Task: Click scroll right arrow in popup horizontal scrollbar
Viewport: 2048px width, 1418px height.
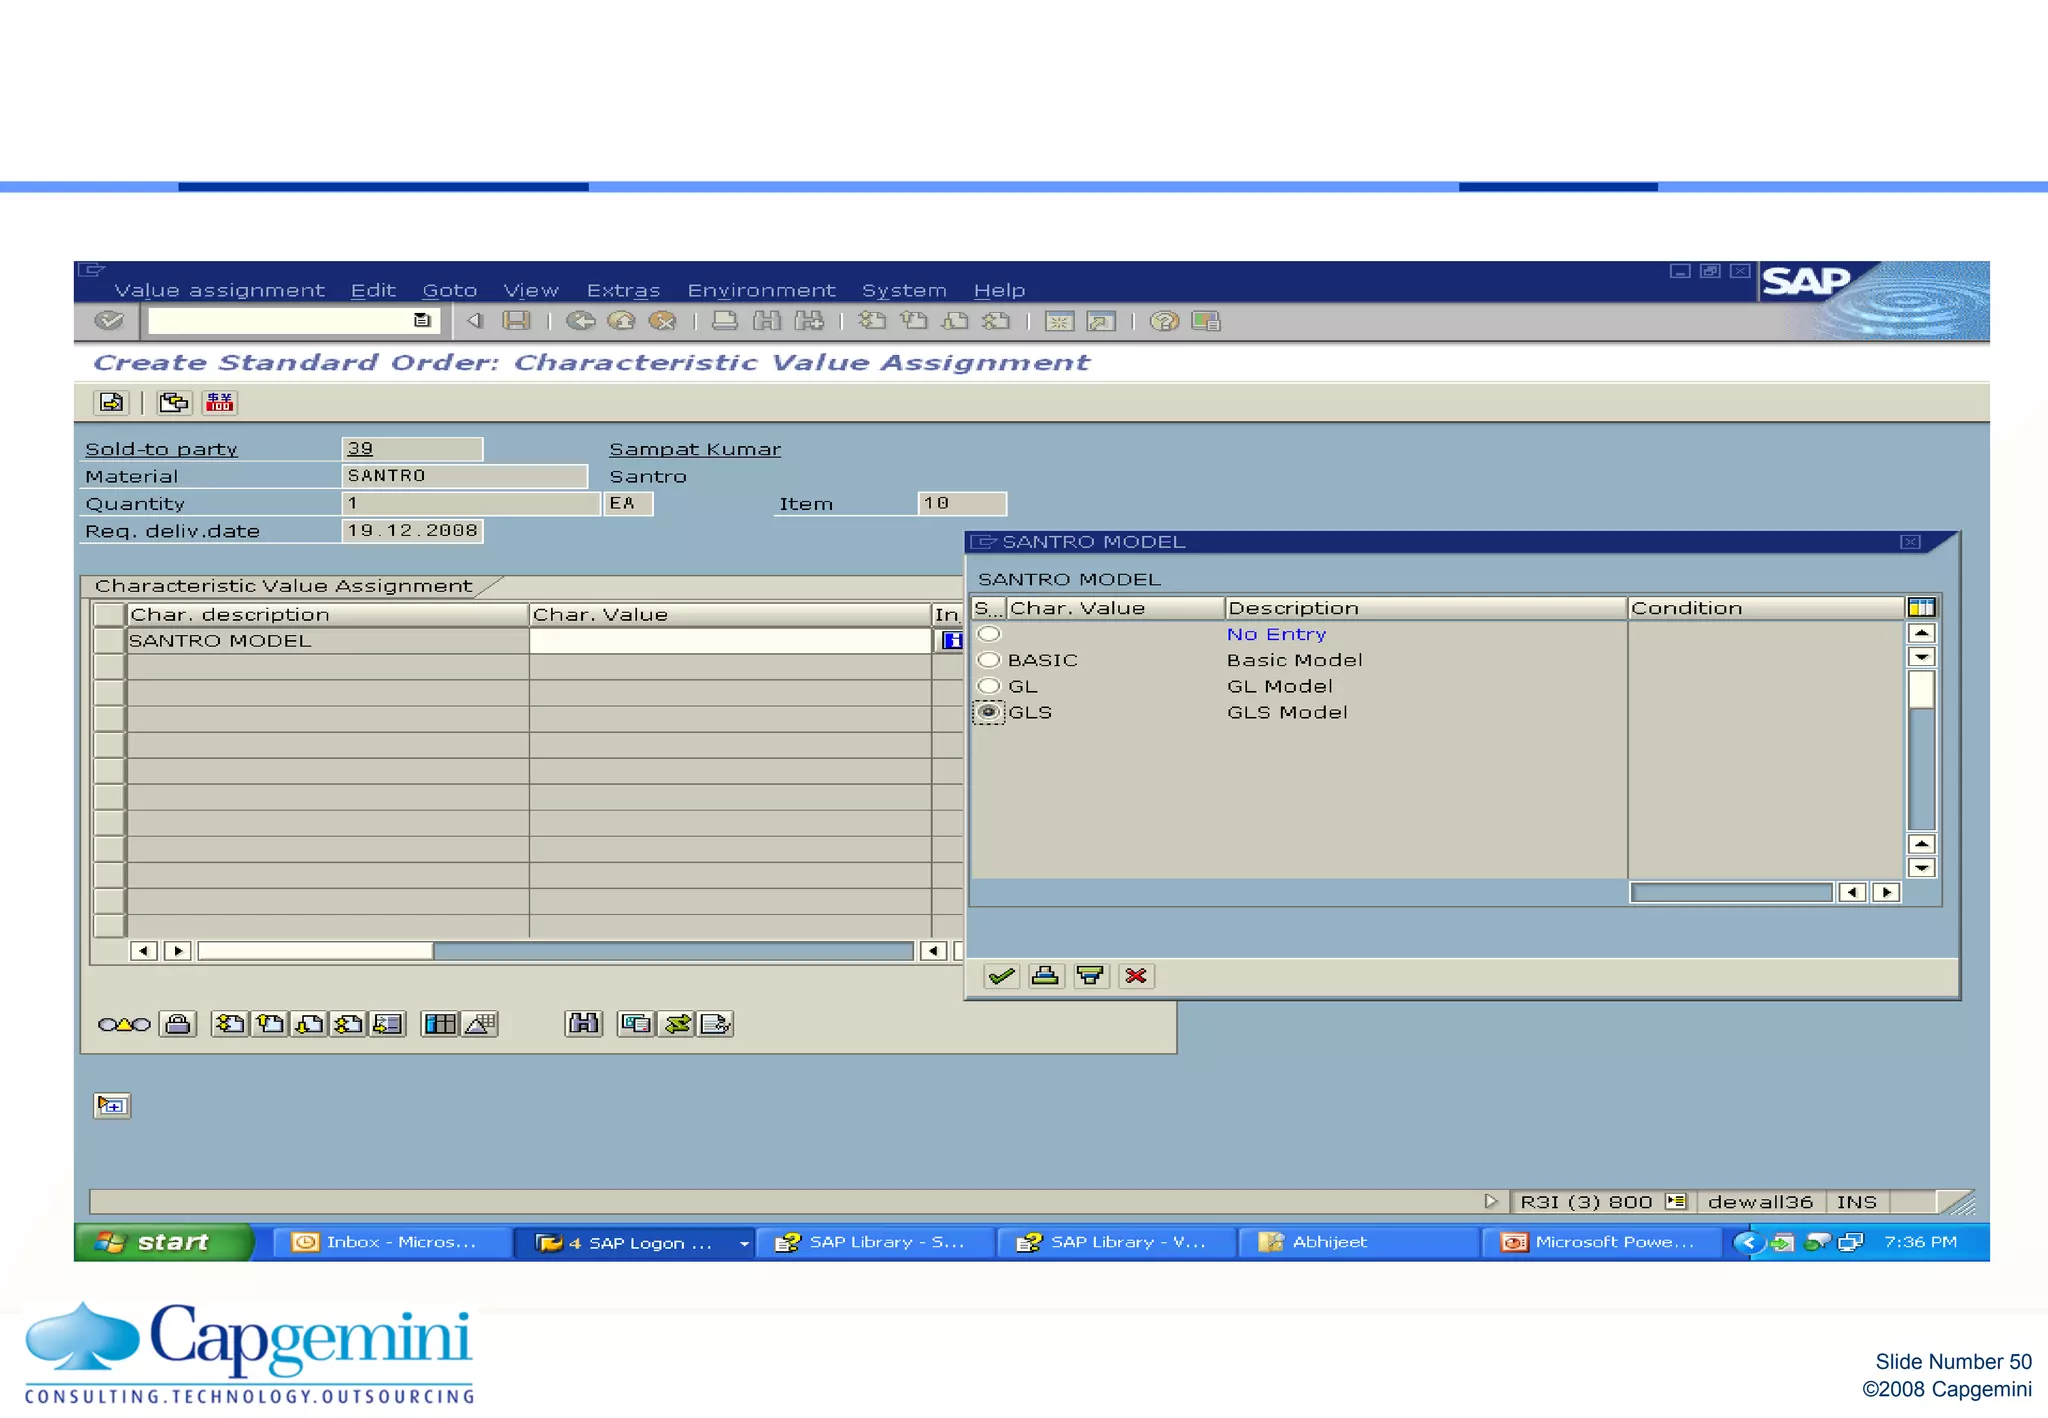Action: pos(1886,892)
